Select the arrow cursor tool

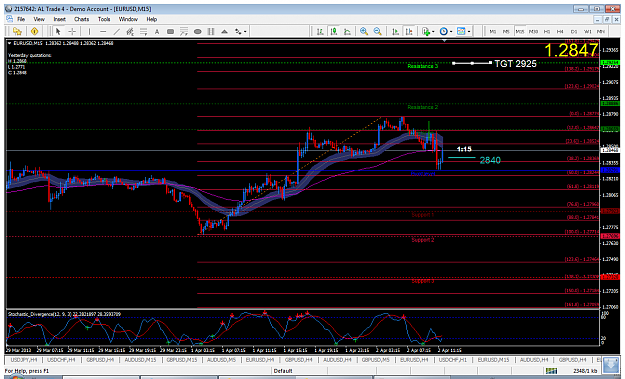[x=58, y=31]
